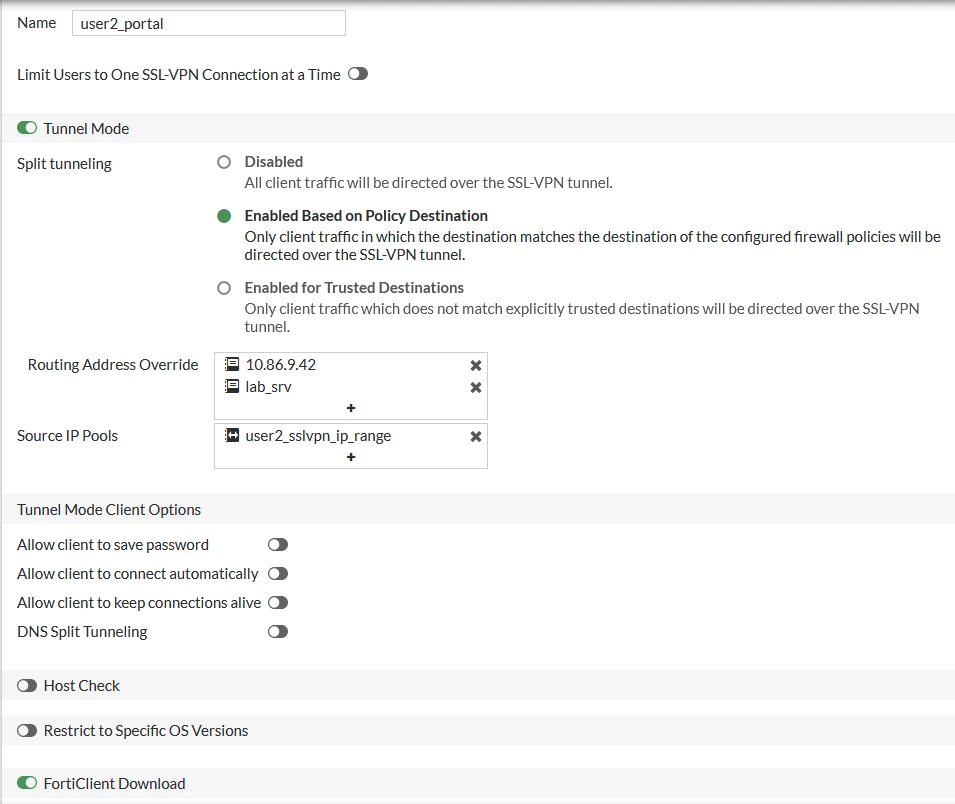This screenshot has width=955, height=804.
Task: Click the Tunnel Mode Client Options heading
Action: pos(109,509)
